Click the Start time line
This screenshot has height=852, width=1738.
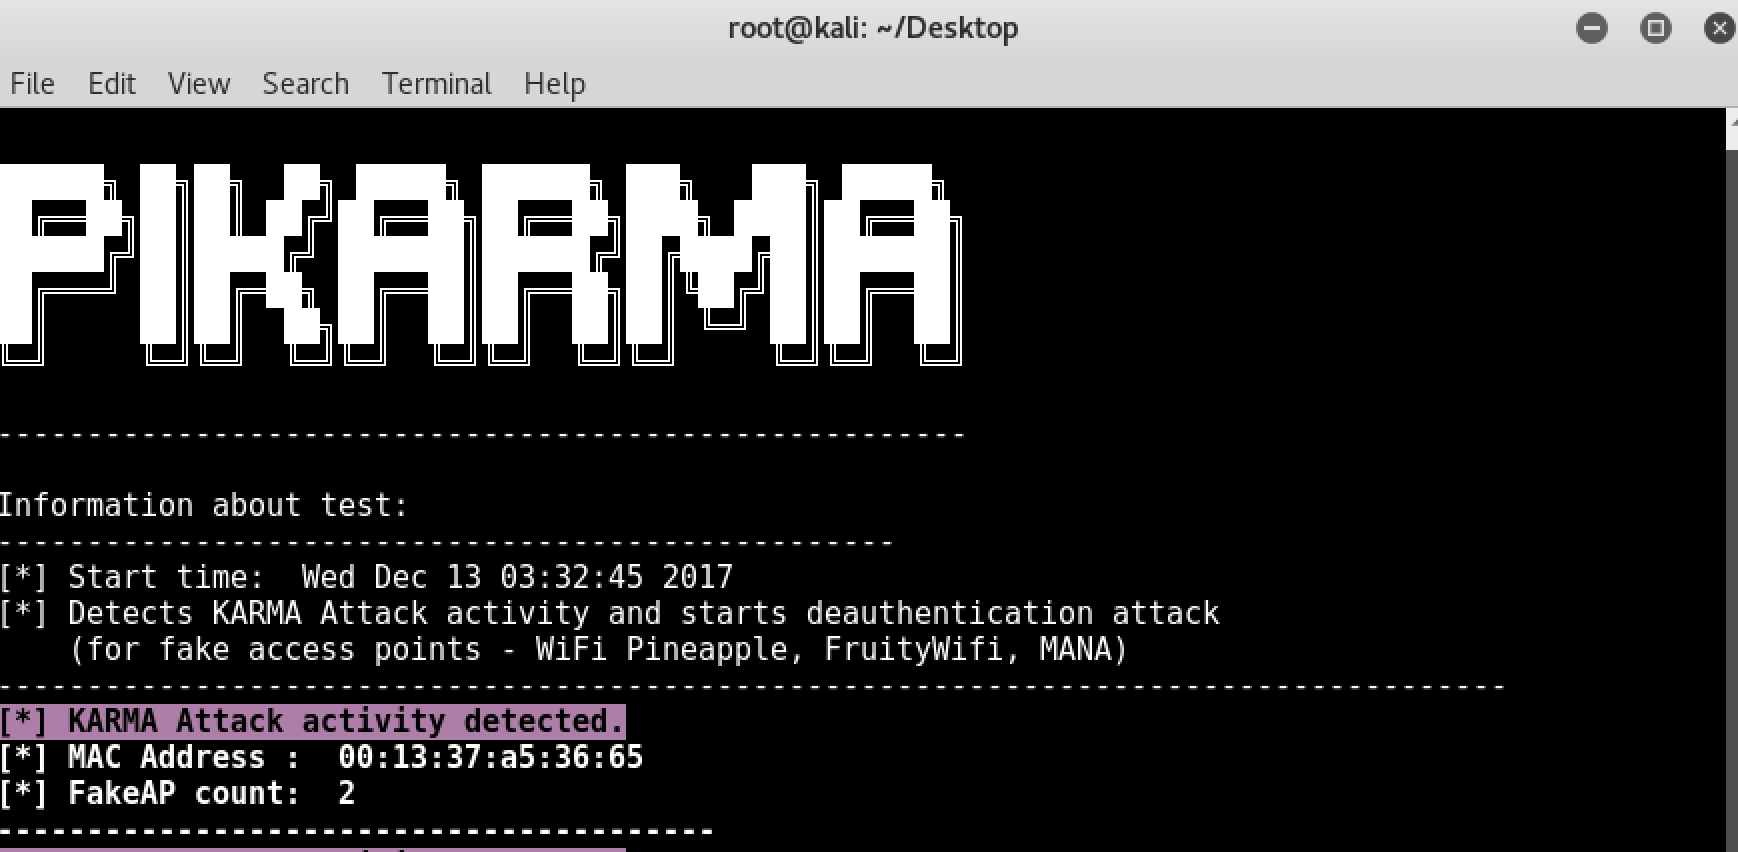click(x=366, y=577)
